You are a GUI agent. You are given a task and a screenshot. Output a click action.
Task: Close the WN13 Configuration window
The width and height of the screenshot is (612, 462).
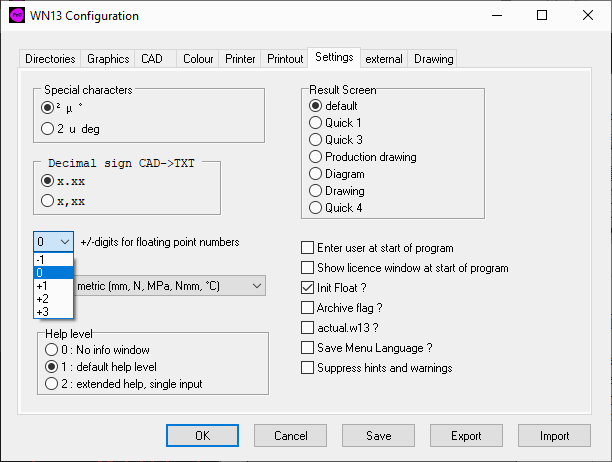pyautogui.click(x=587, y=16)
